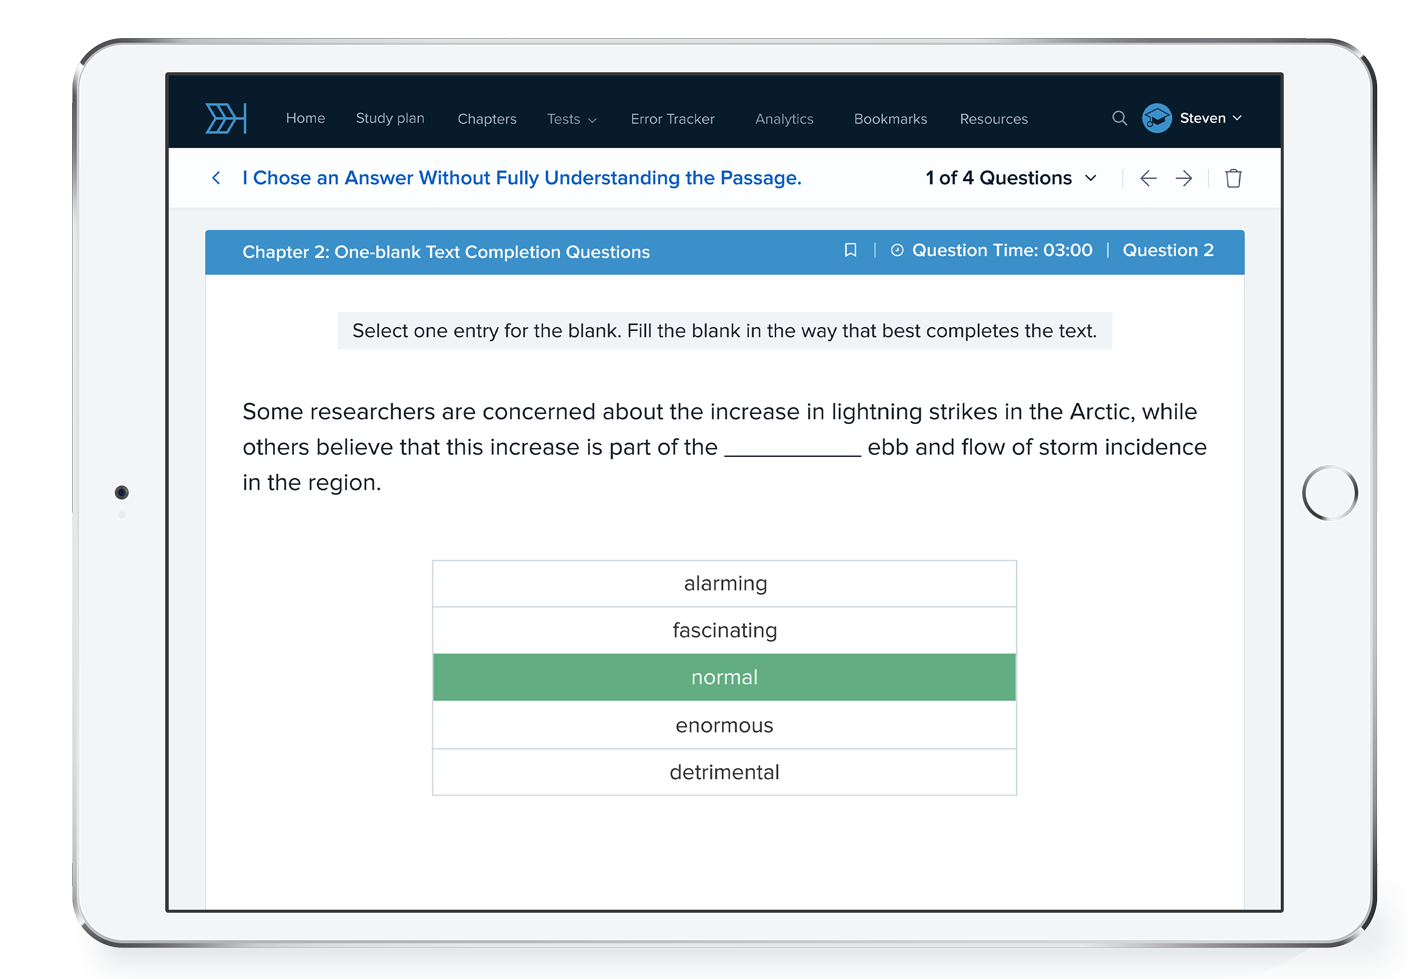Advance to next question arrow
1408x979 pixels.
tap(1184, 178)
